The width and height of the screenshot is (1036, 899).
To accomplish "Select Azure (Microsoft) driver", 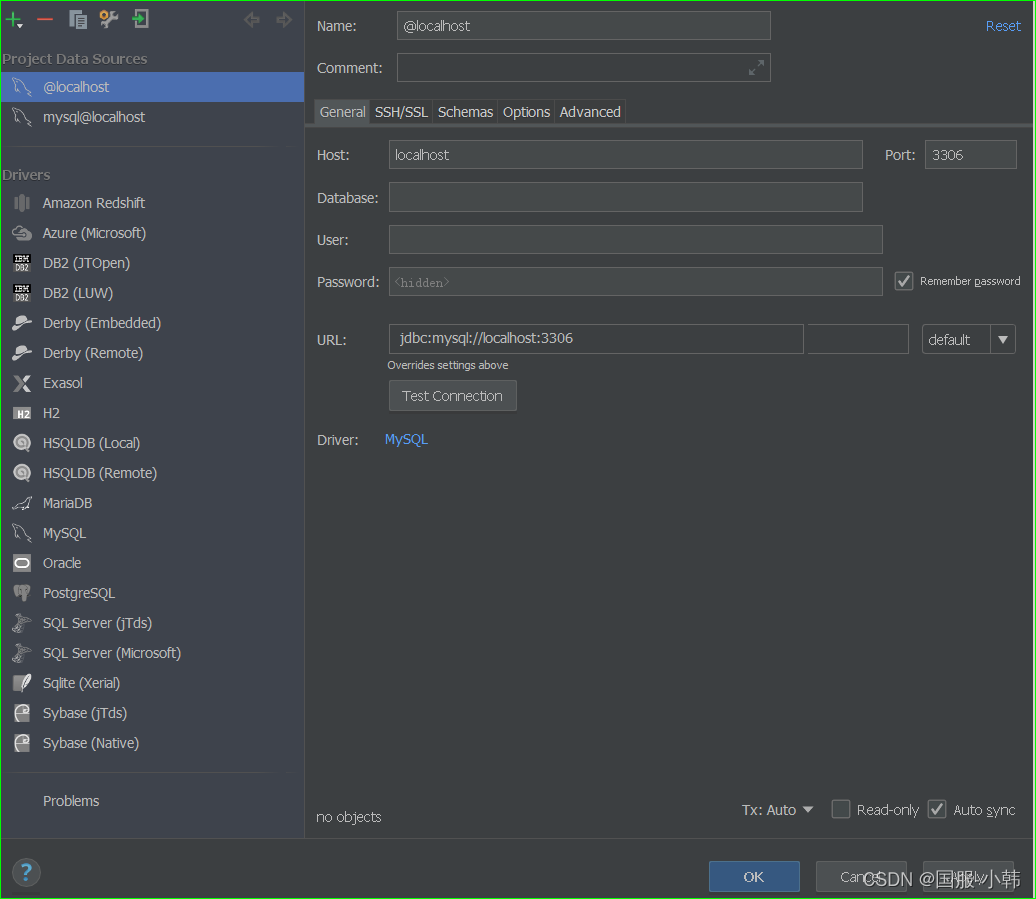I will (x=153, y=233).
